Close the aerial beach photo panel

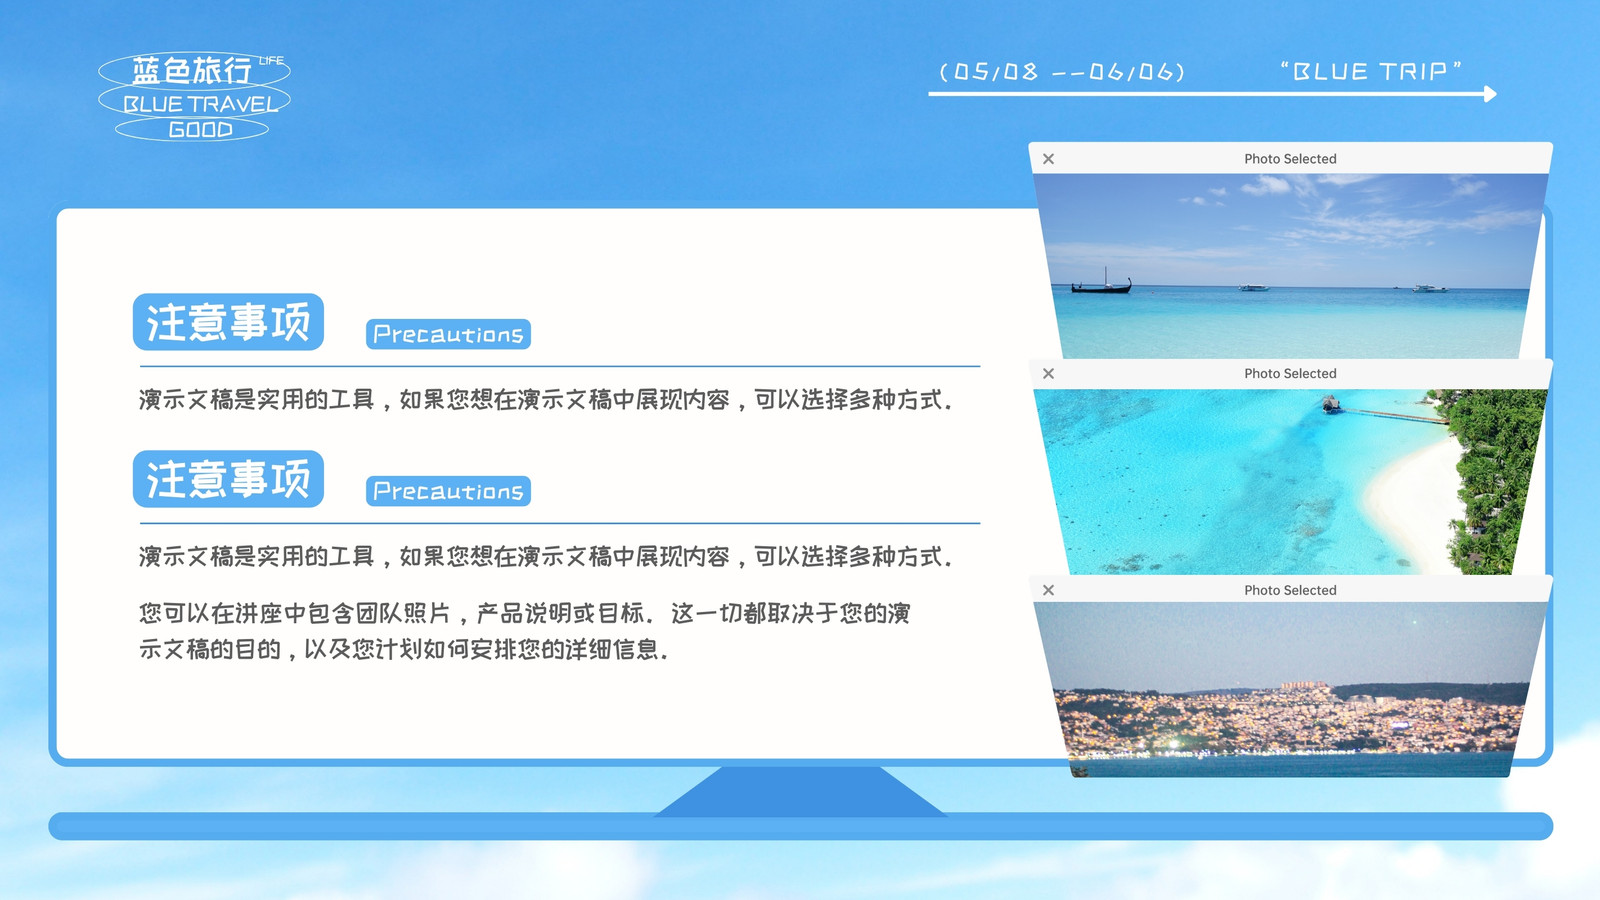pyautogui.click(x=1048, y=374)
